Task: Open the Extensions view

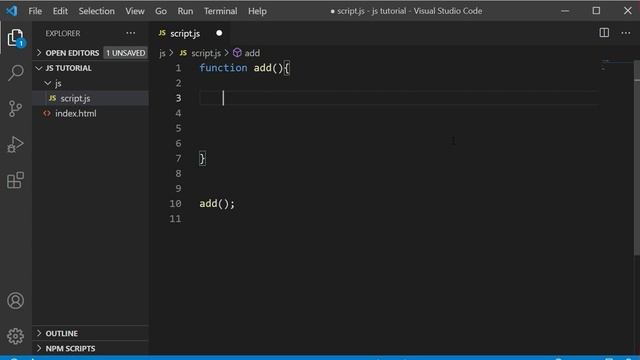Action: point(16,180)
